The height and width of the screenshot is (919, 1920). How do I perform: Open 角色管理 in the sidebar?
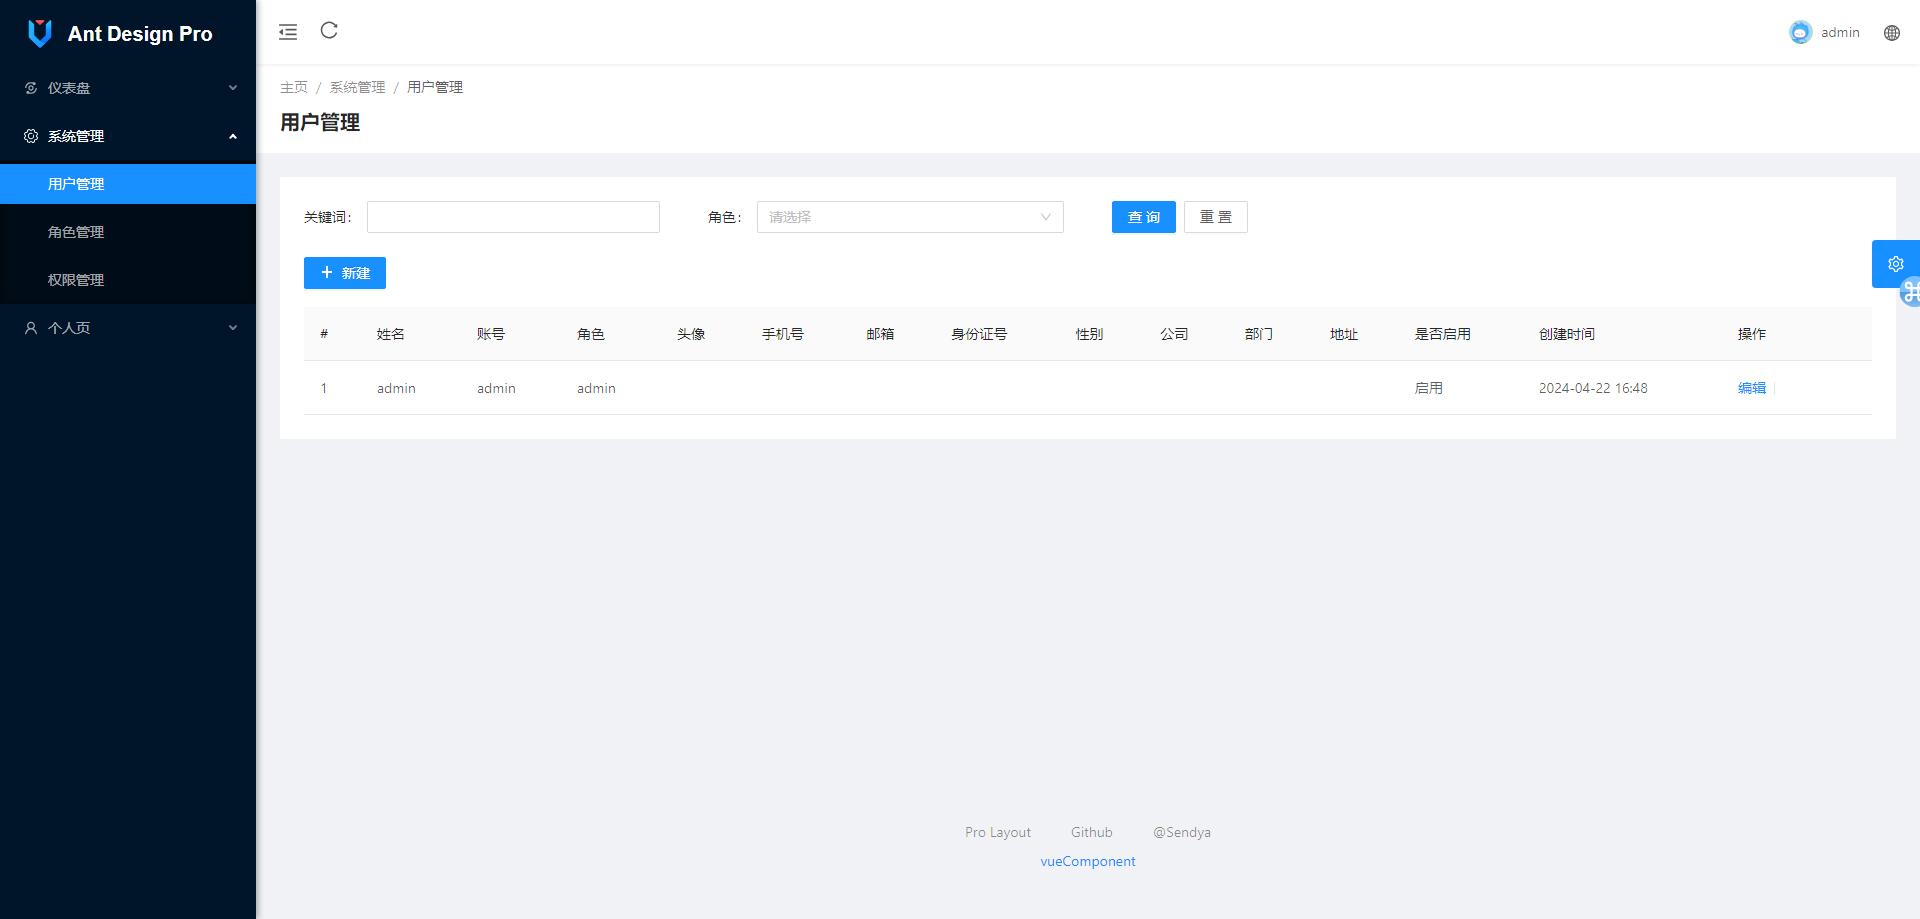pyautogui.click(x=128, y=232)
